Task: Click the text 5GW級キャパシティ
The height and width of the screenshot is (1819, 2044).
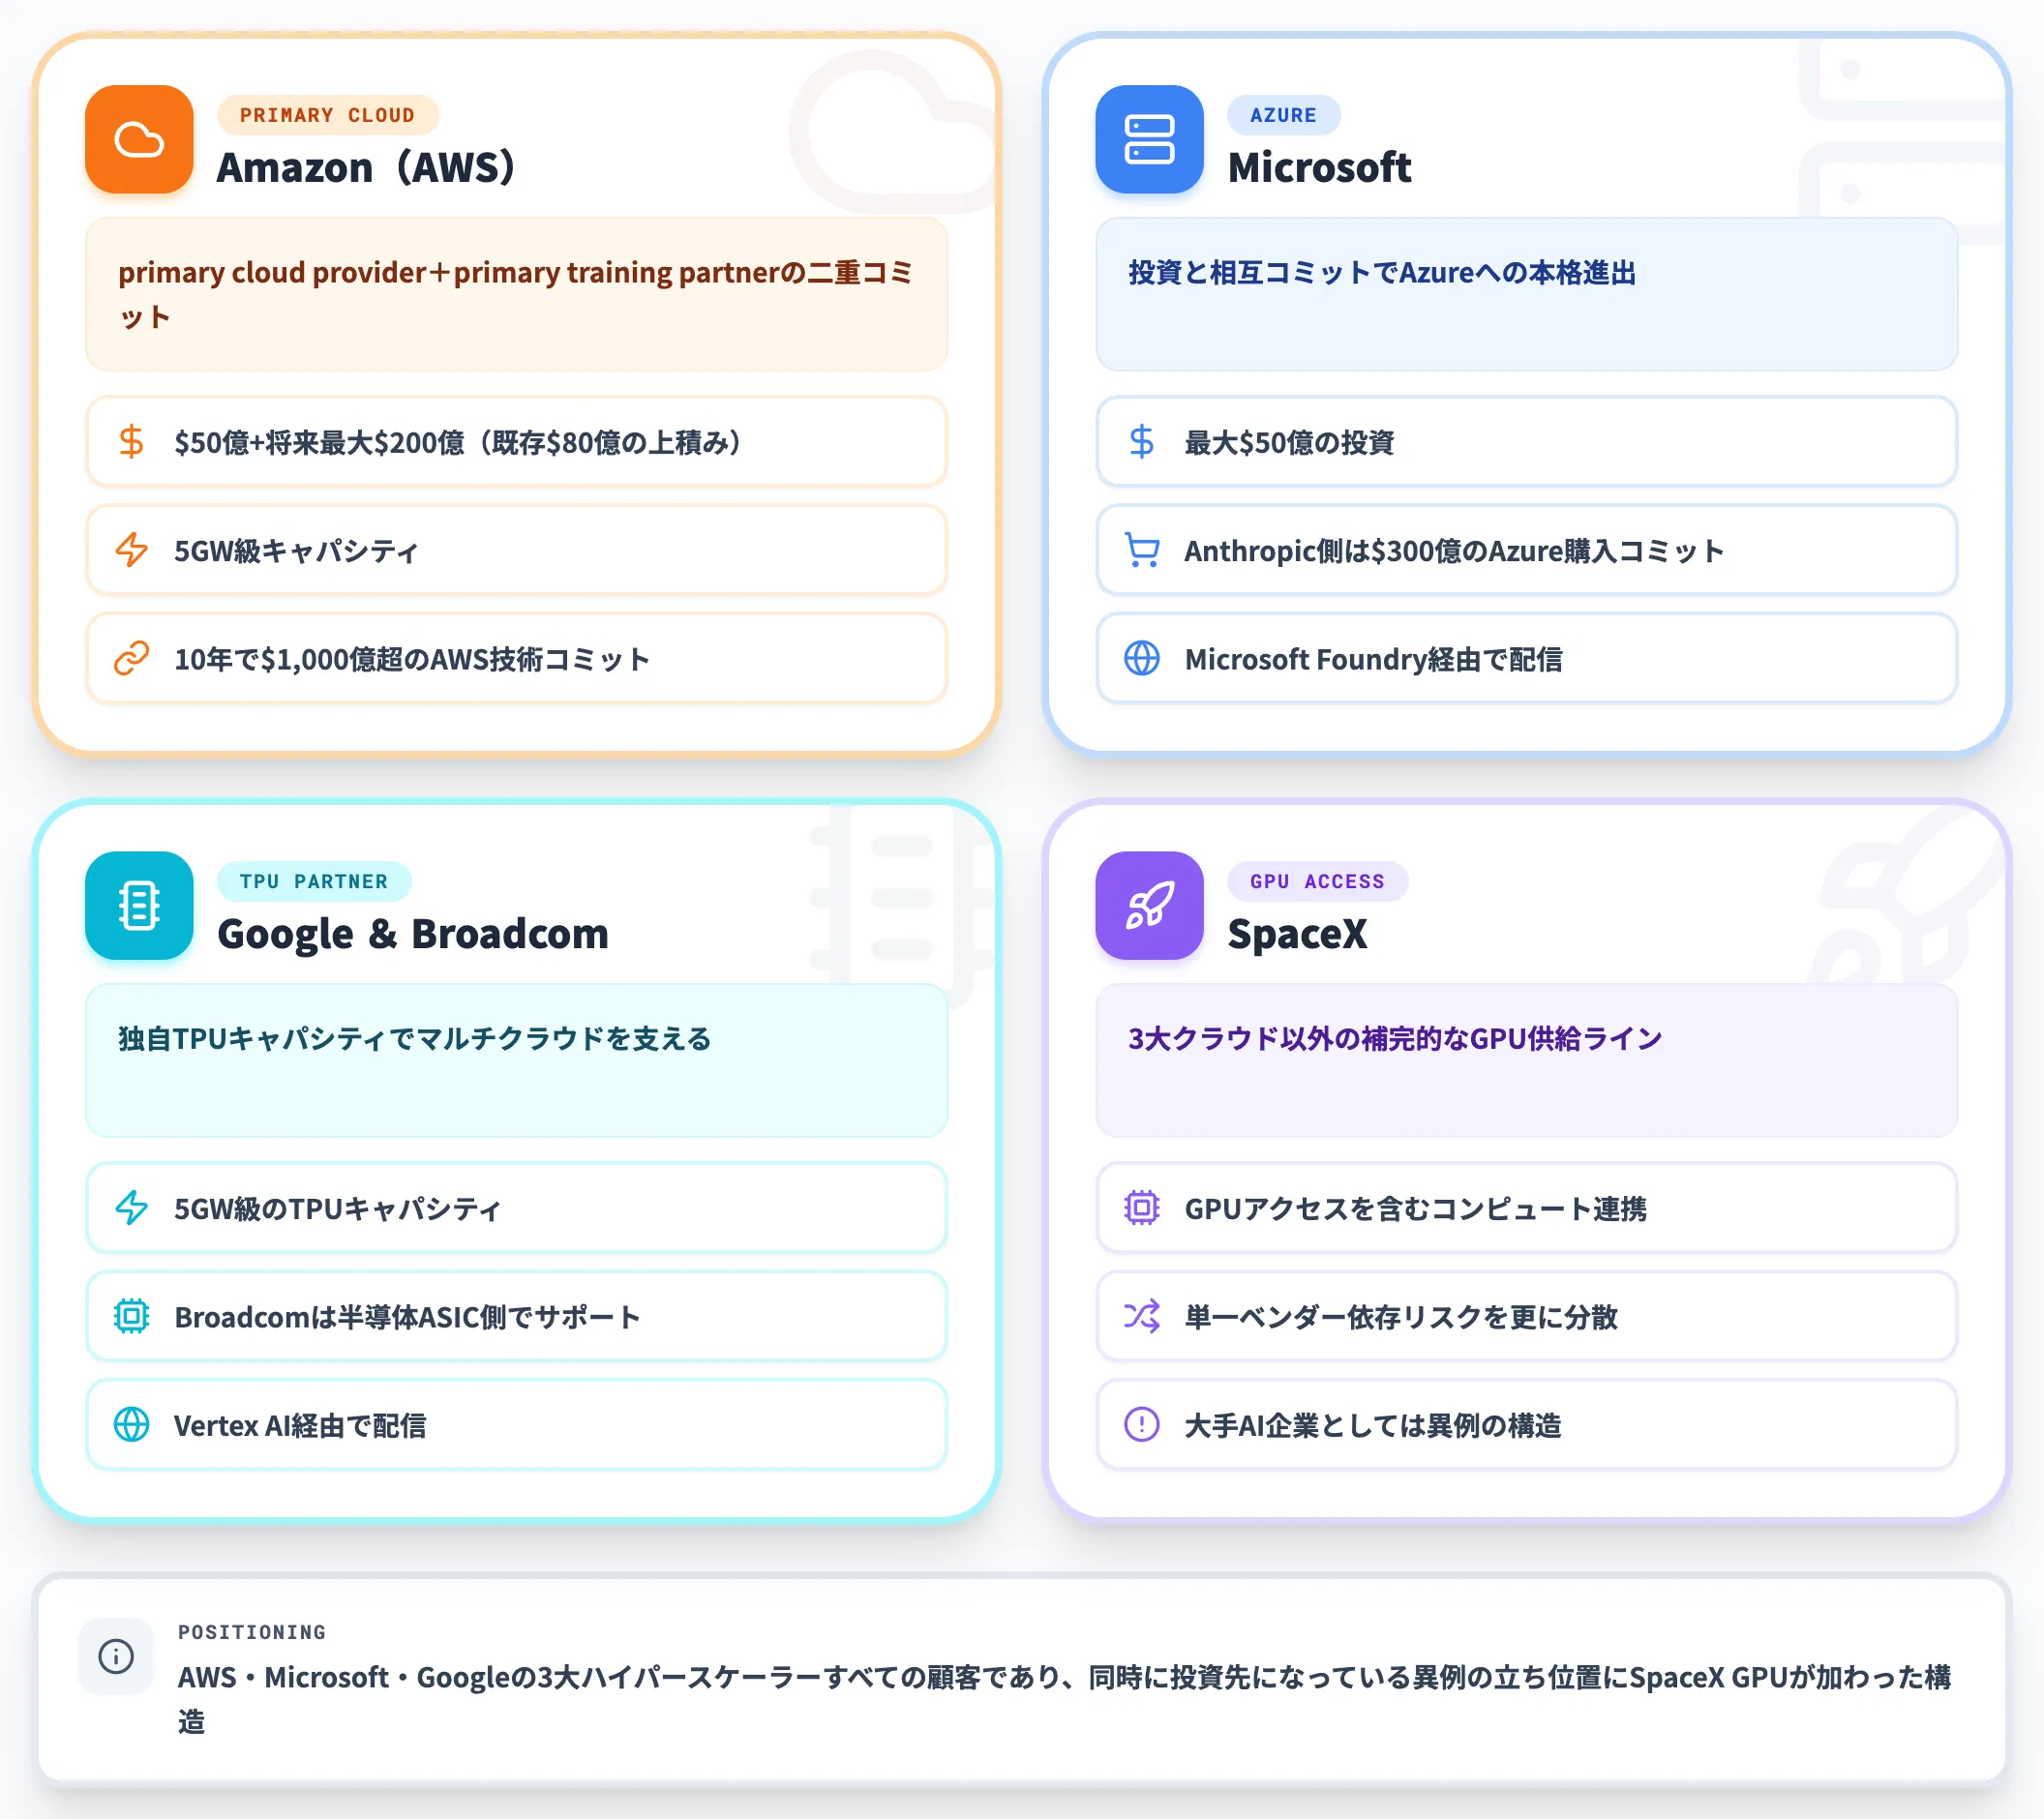Action: point(296,550)
